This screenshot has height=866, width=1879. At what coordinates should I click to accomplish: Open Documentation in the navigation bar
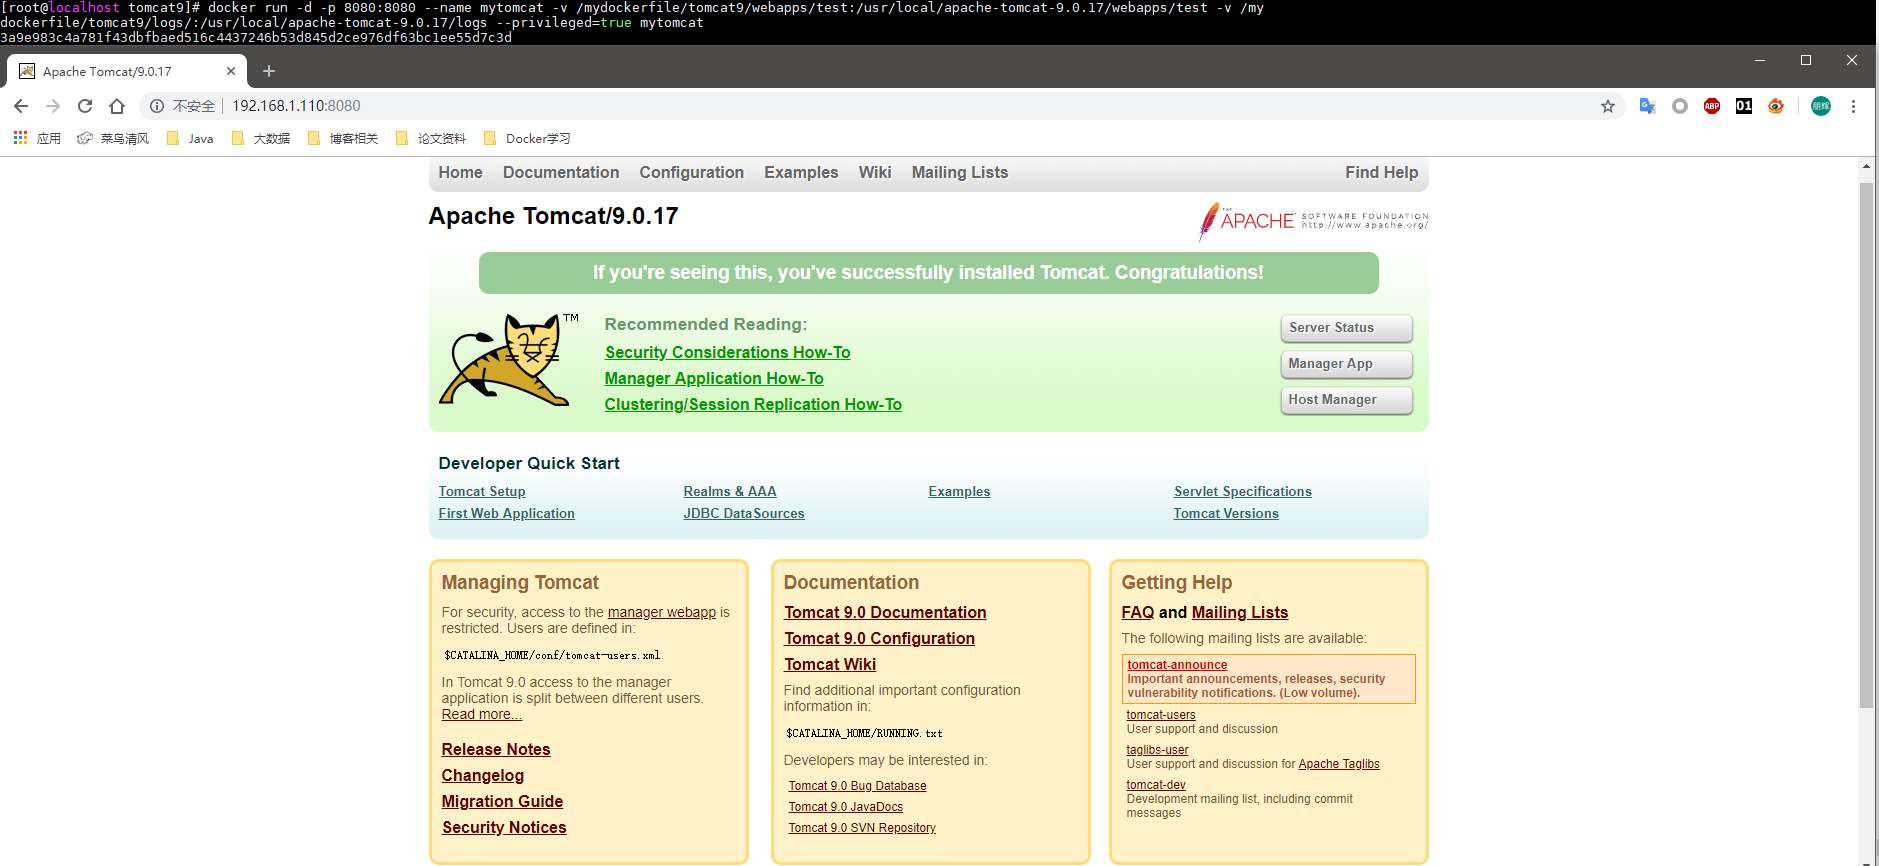(561, 172)
